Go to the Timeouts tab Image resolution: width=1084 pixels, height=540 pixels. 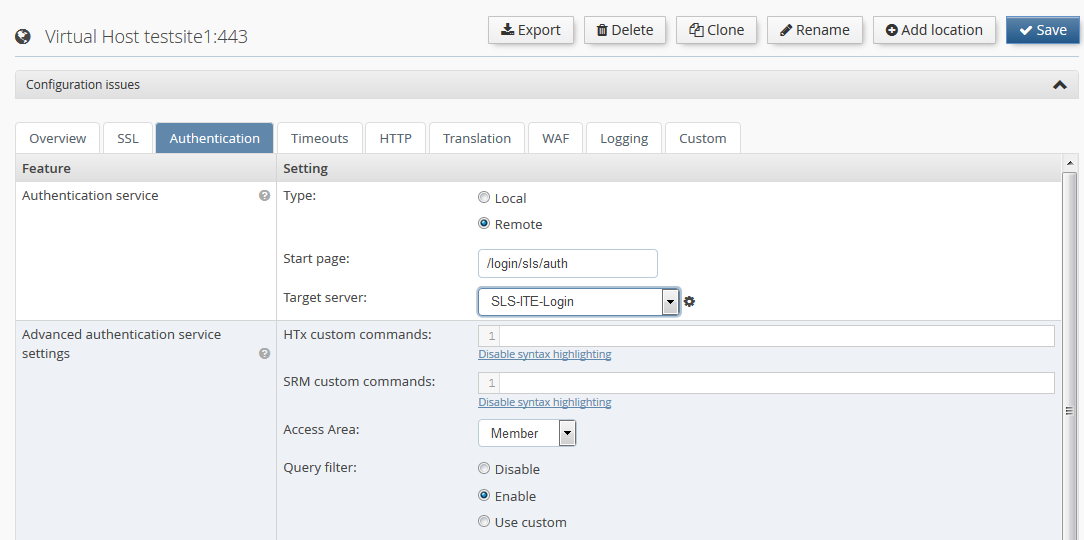point(319,138)
